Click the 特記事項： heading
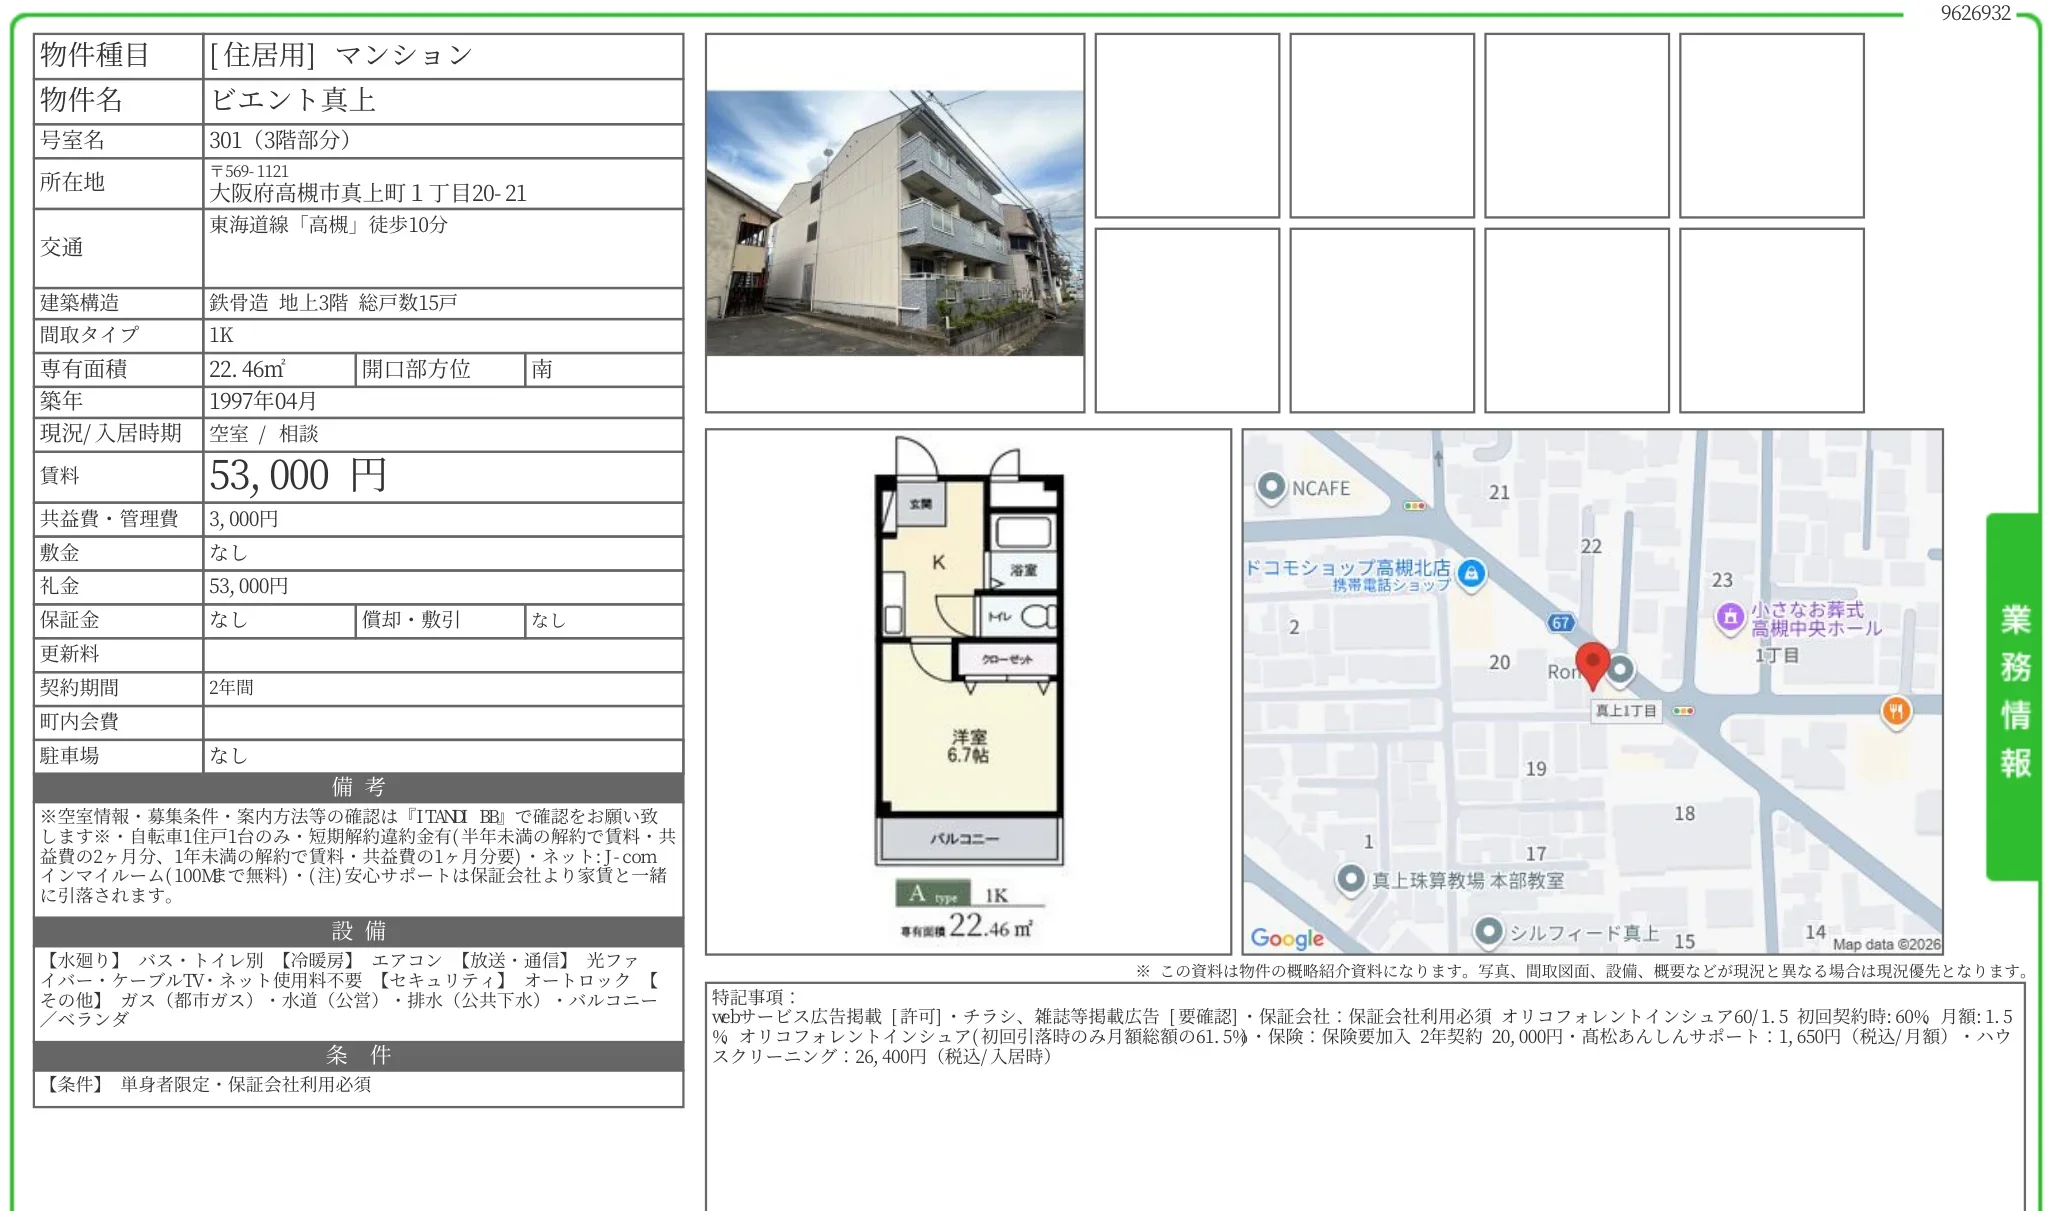 click(x=754, y=997)
